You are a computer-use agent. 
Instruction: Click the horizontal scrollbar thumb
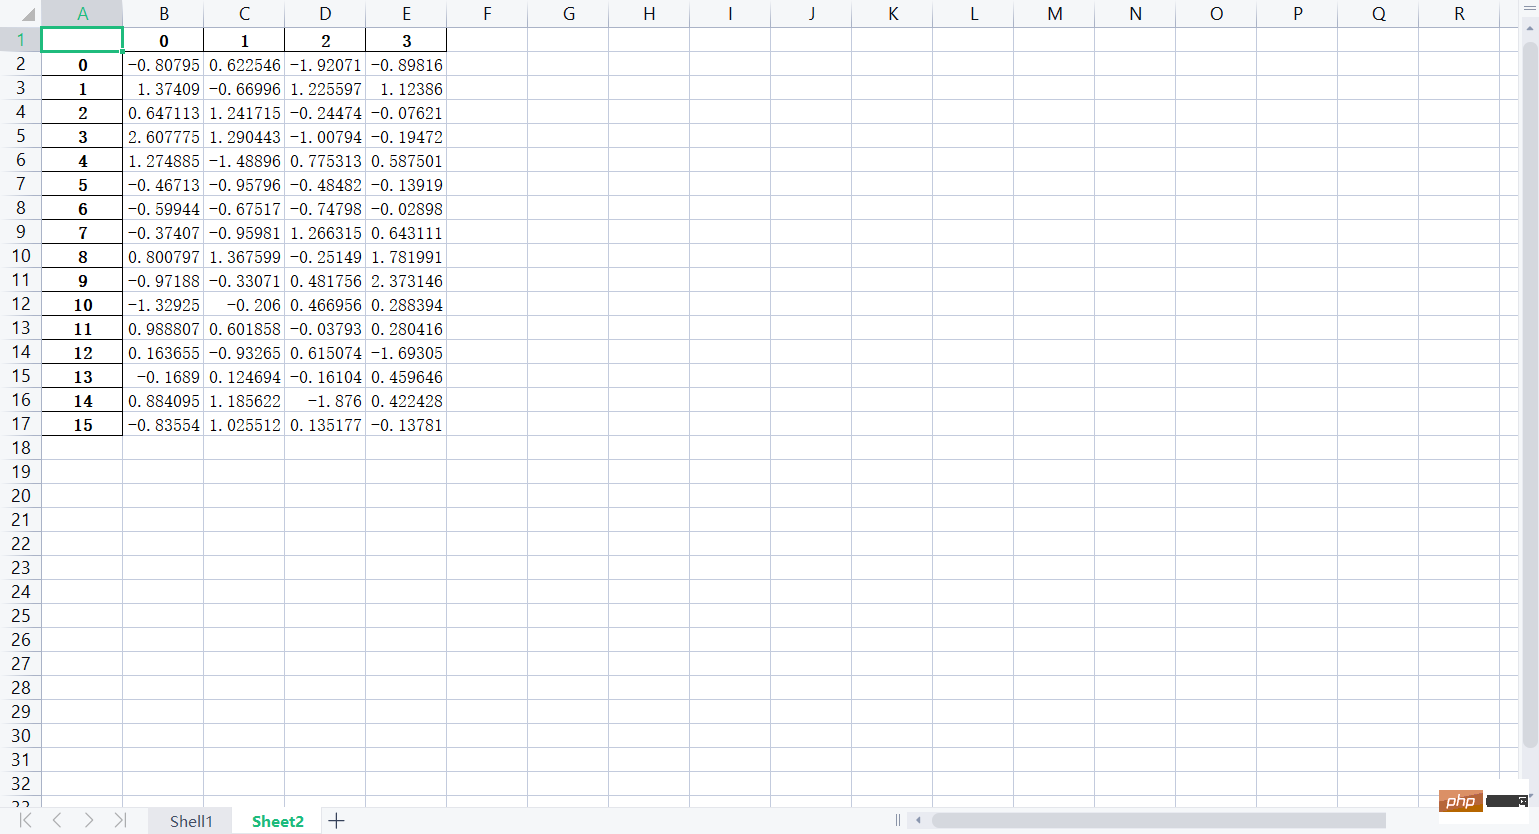(1158, 820)
